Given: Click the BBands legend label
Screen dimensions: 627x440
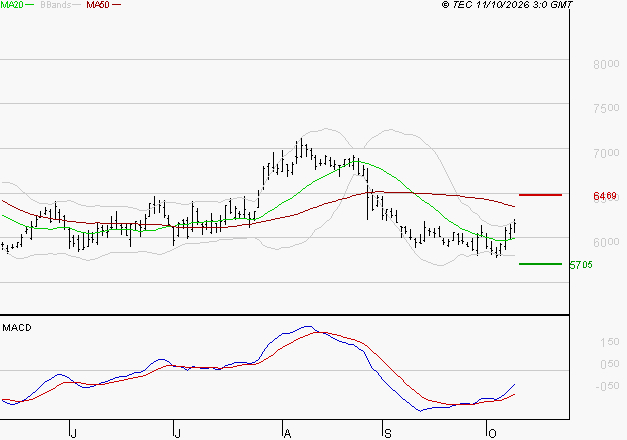Looking at the screenshot, I should click(56, 5).
